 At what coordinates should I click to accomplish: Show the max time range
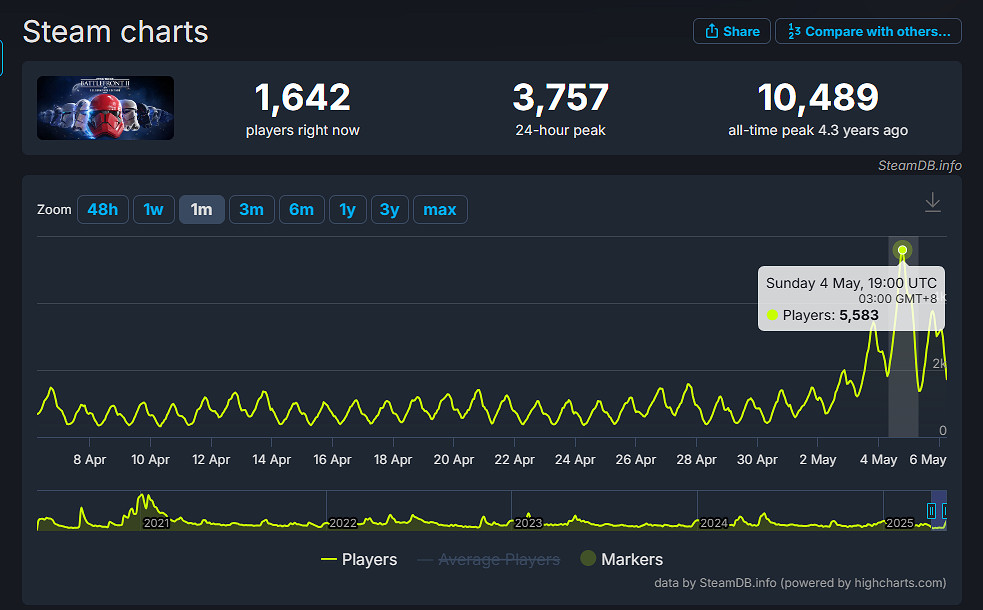point(440,209)
